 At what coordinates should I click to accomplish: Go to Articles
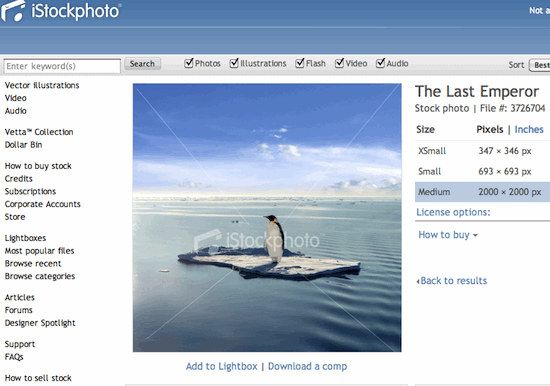point(20,298)
